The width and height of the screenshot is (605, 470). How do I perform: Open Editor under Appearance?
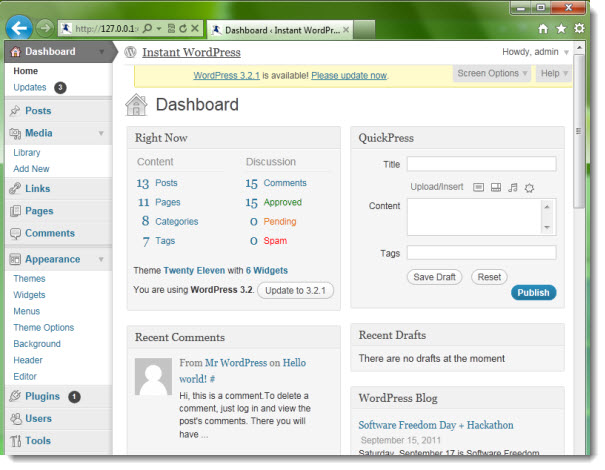pyautogui.click(x=25, y=377)
